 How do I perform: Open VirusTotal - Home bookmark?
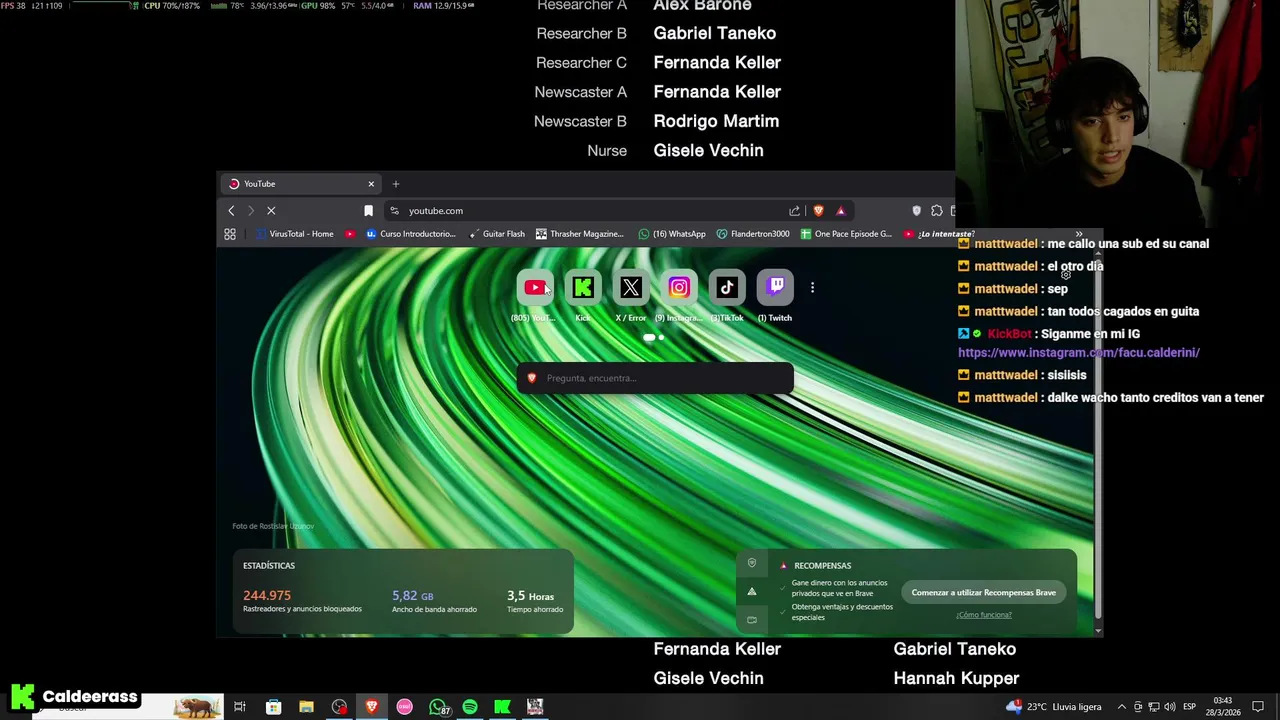[x=294, y=234]
